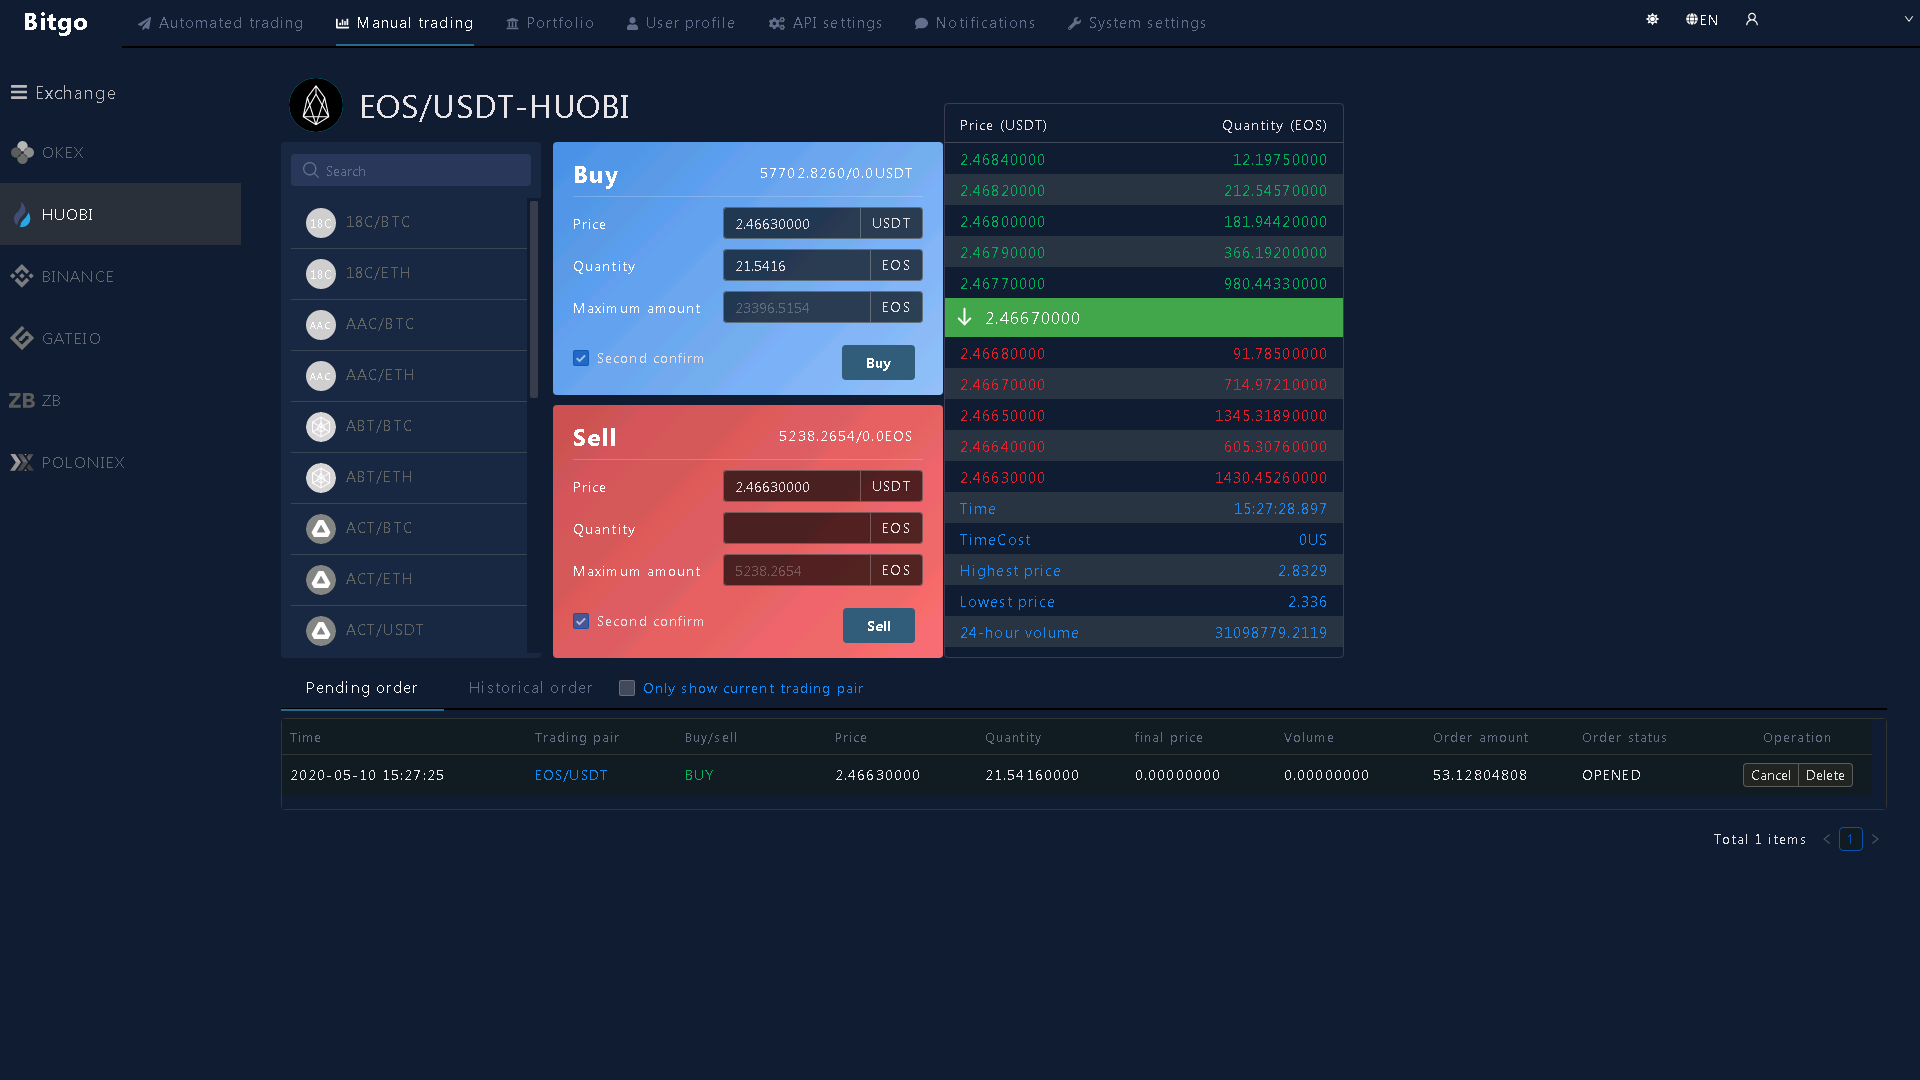Click the Buy quantity input field

click(x=796, y=265)
